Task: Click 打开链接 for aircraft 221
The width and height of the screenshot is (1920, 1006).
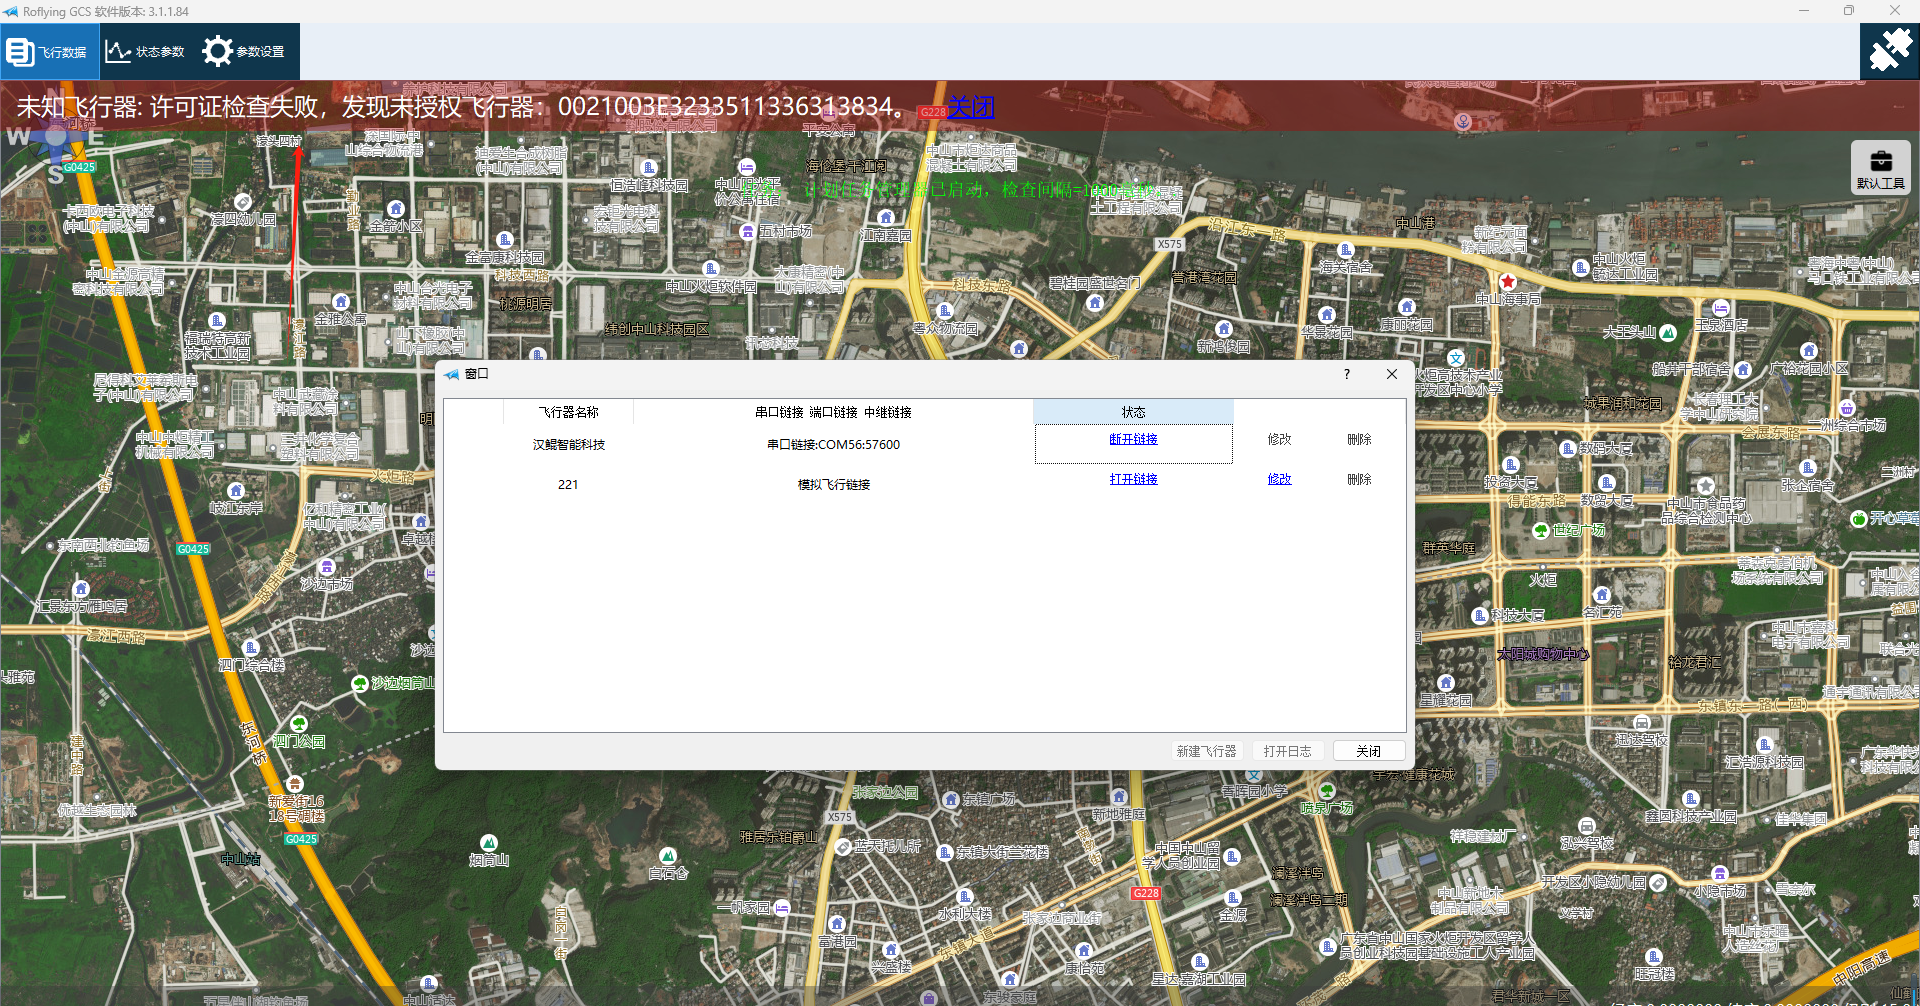Action: [1133, 480]
